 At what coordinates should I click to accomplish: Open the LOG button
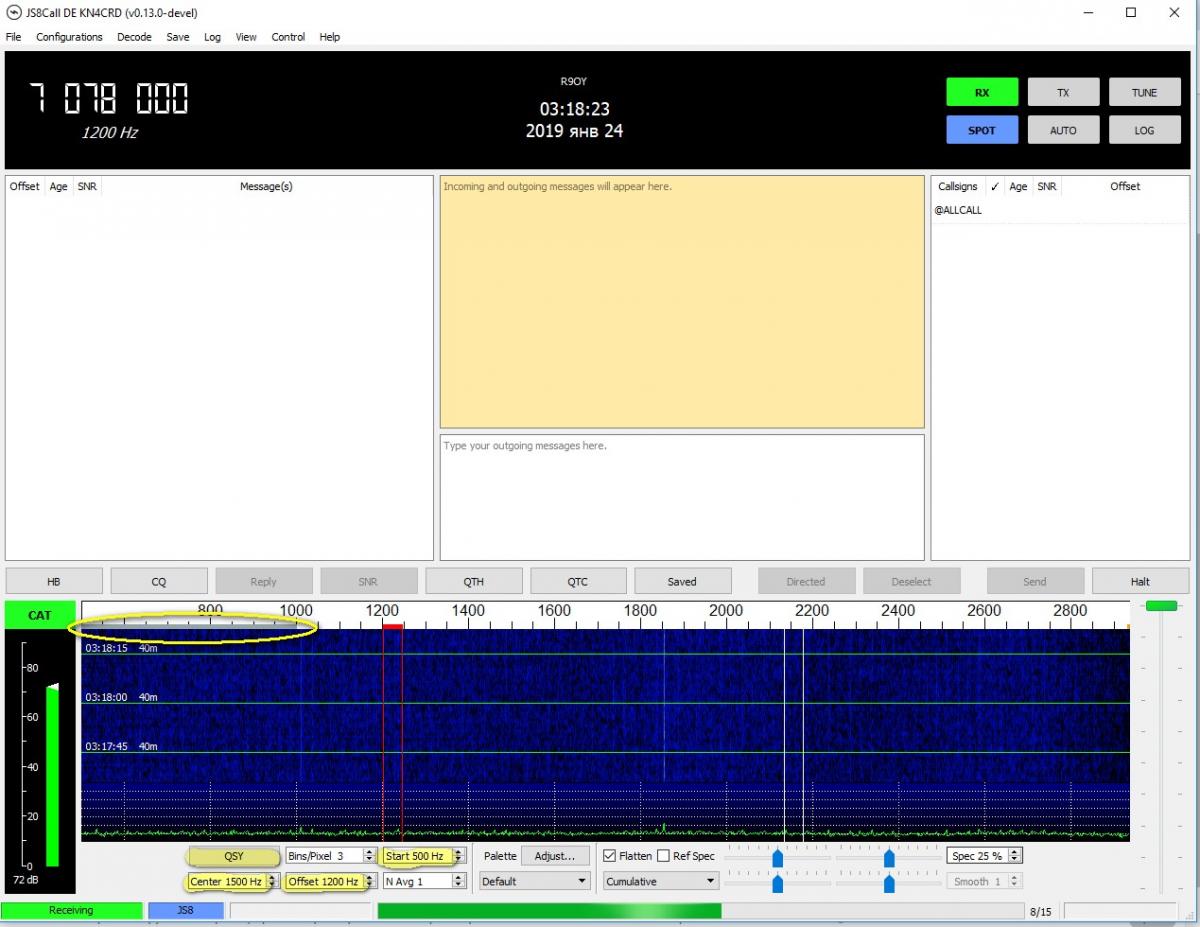(1144, 130)
